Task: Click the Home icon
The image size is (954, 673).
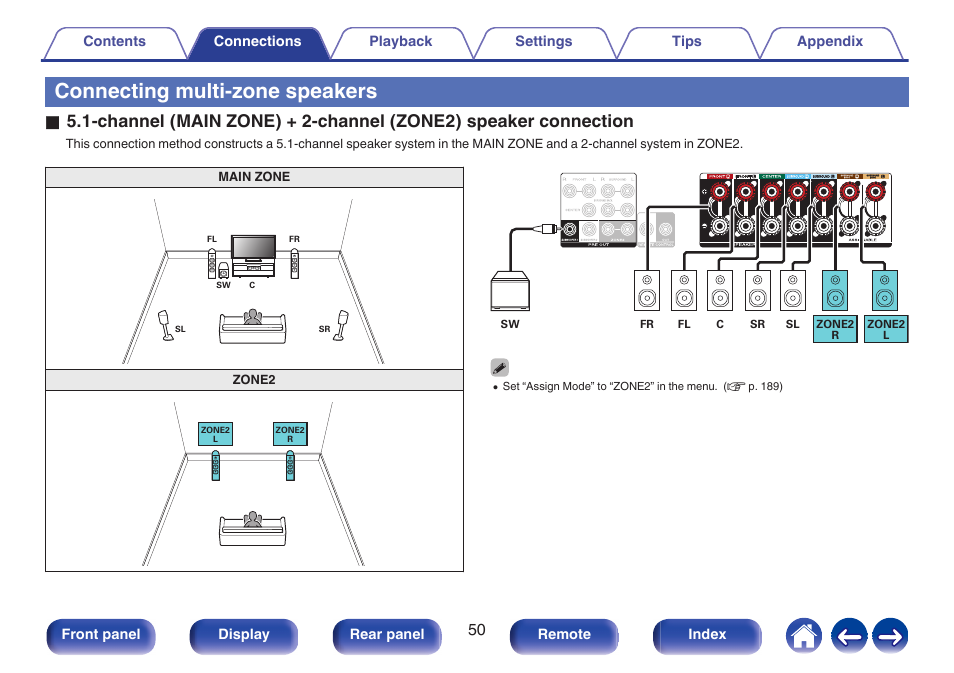Action: [x=804, y=636]
